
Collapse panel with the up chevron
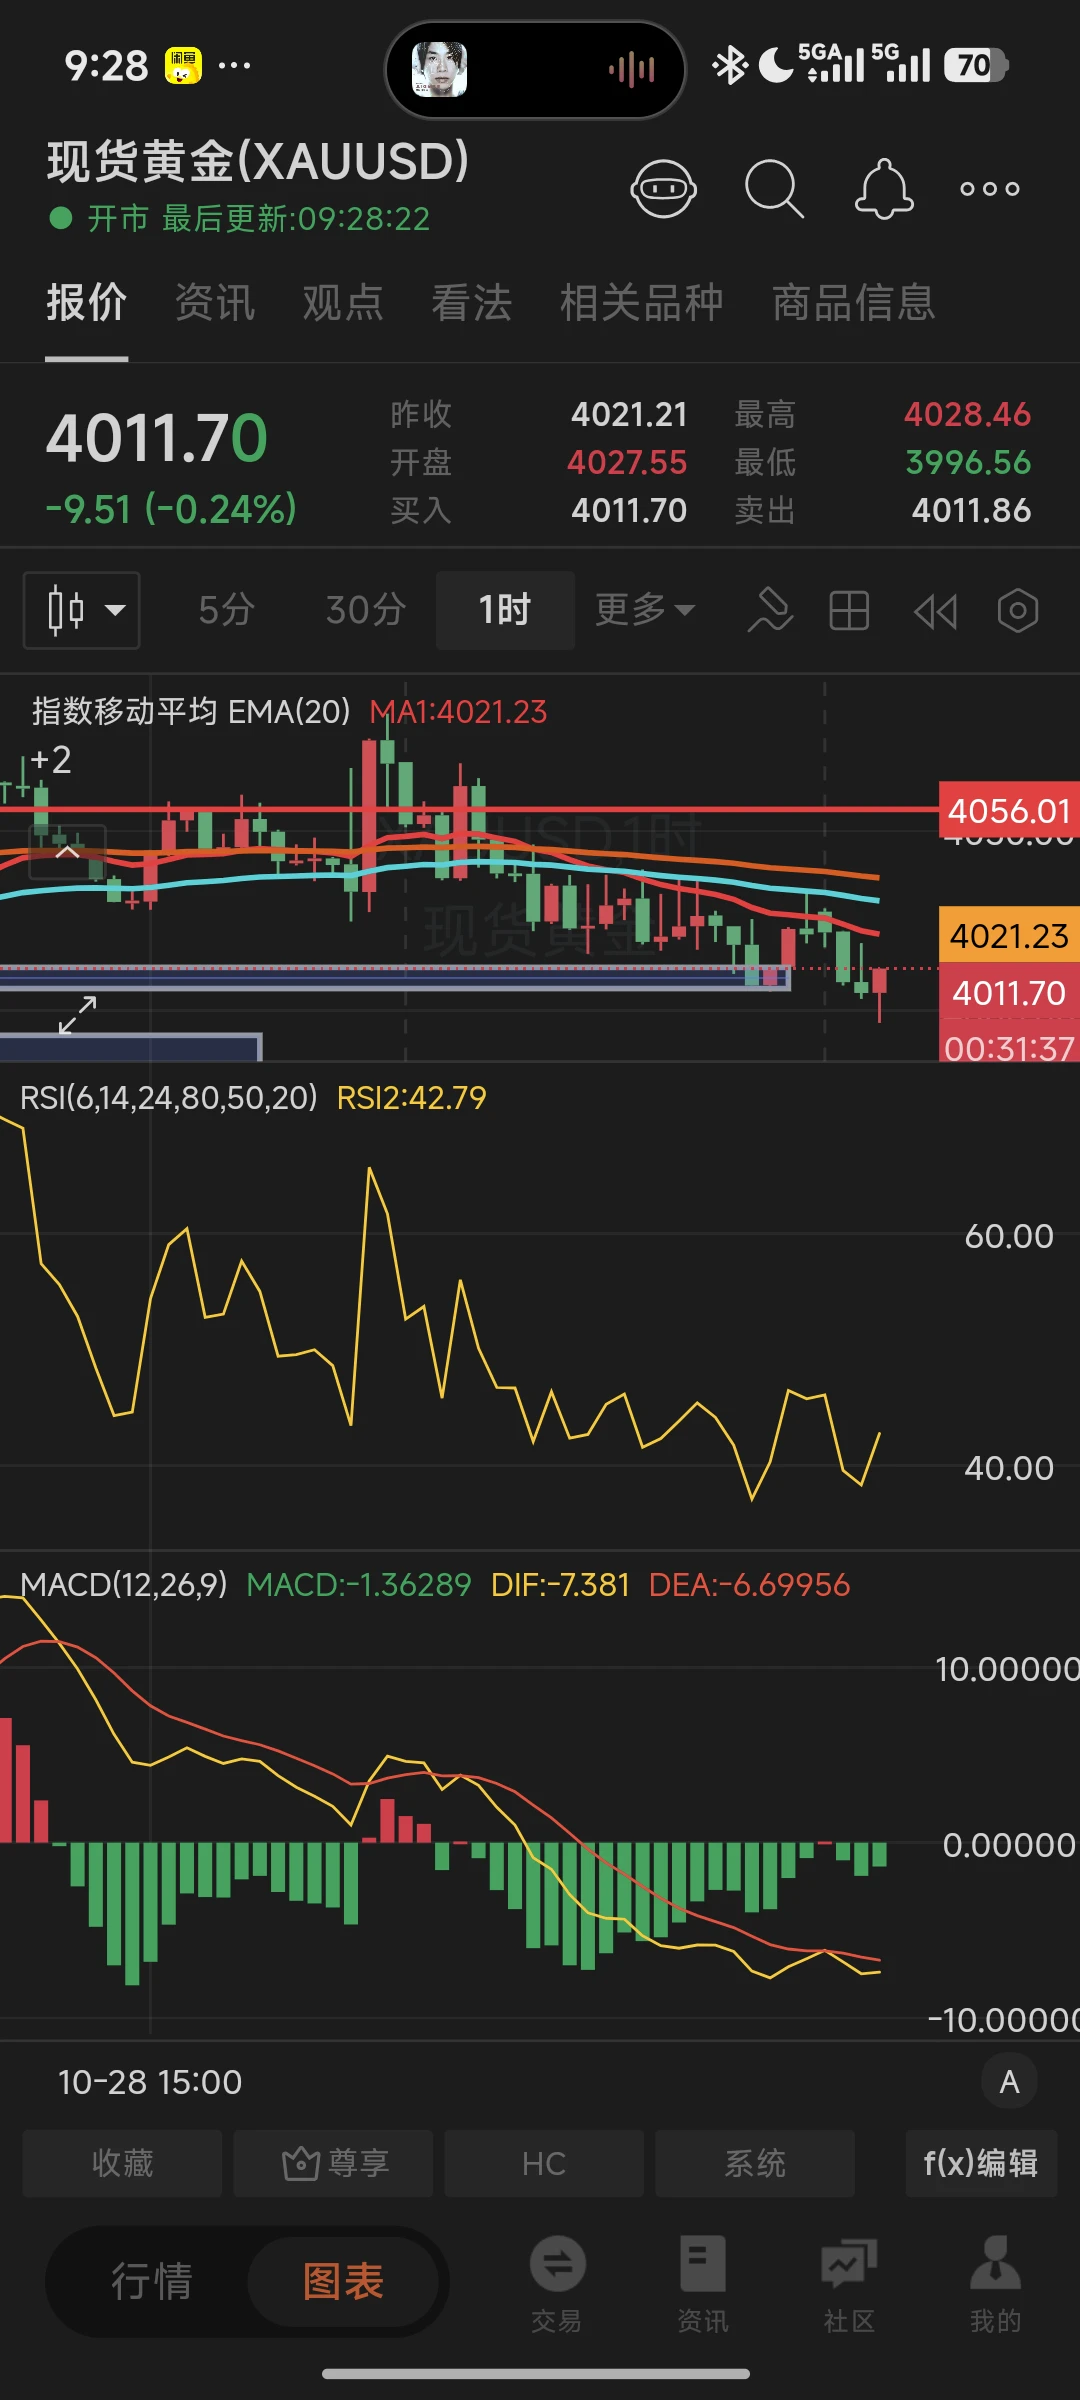pos(68,852)
